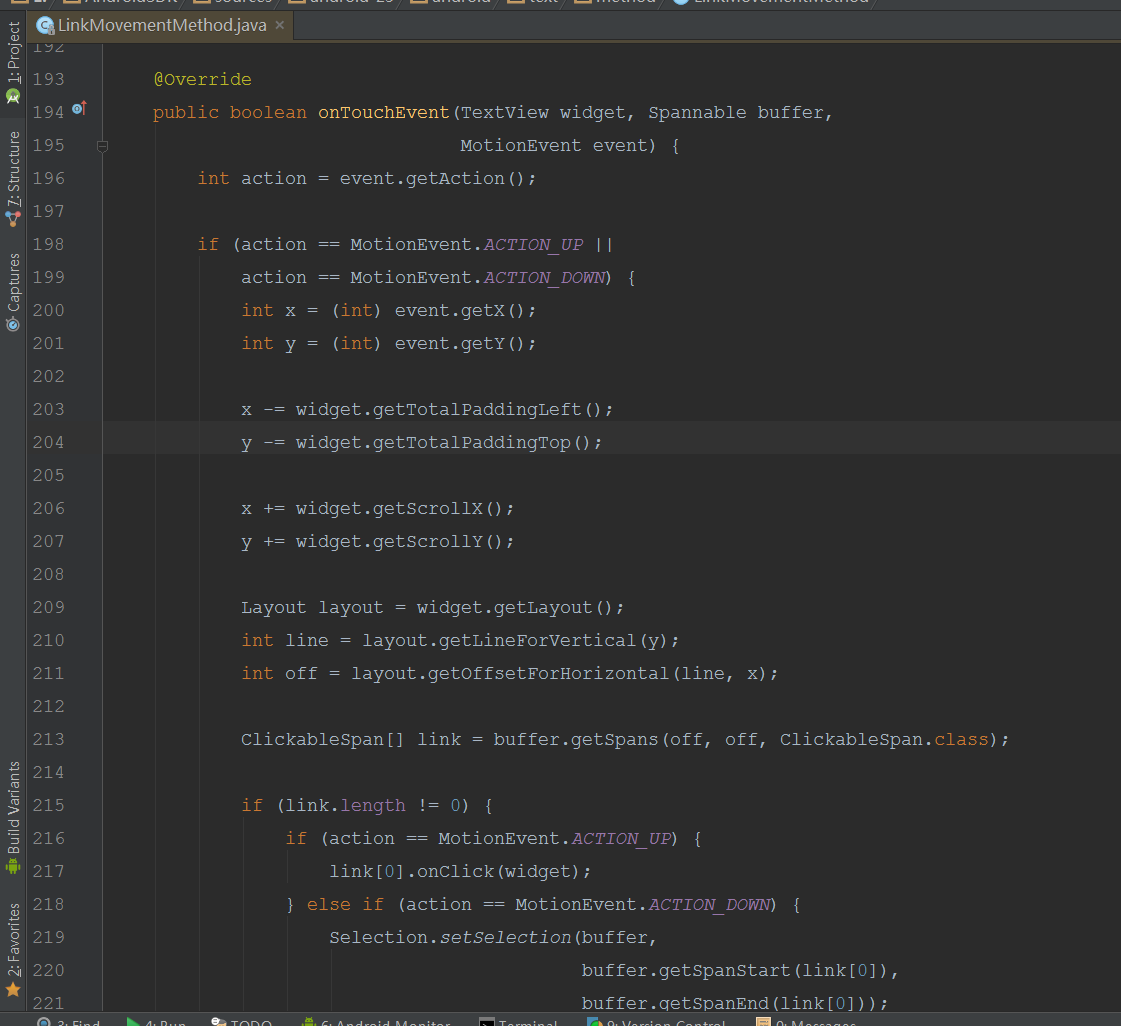Click buffer.getSpans on line 213
This screenshot has height=1026, width=1121.
point(576,739)
